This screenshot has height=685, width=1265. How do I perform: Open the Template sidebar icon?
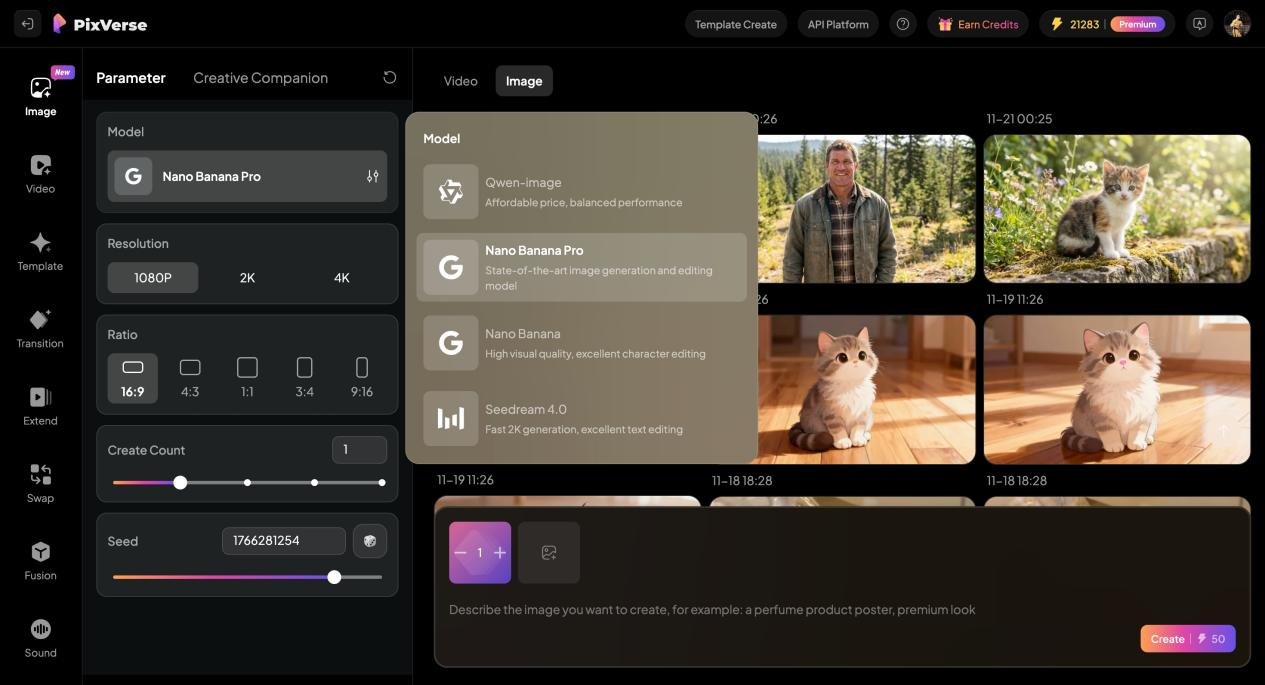click(x=40, y=251)
